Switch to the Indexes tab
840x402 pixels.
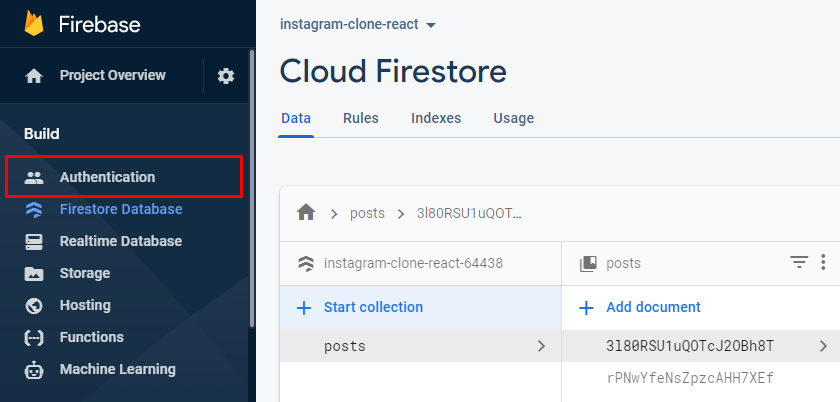point(436,118)
